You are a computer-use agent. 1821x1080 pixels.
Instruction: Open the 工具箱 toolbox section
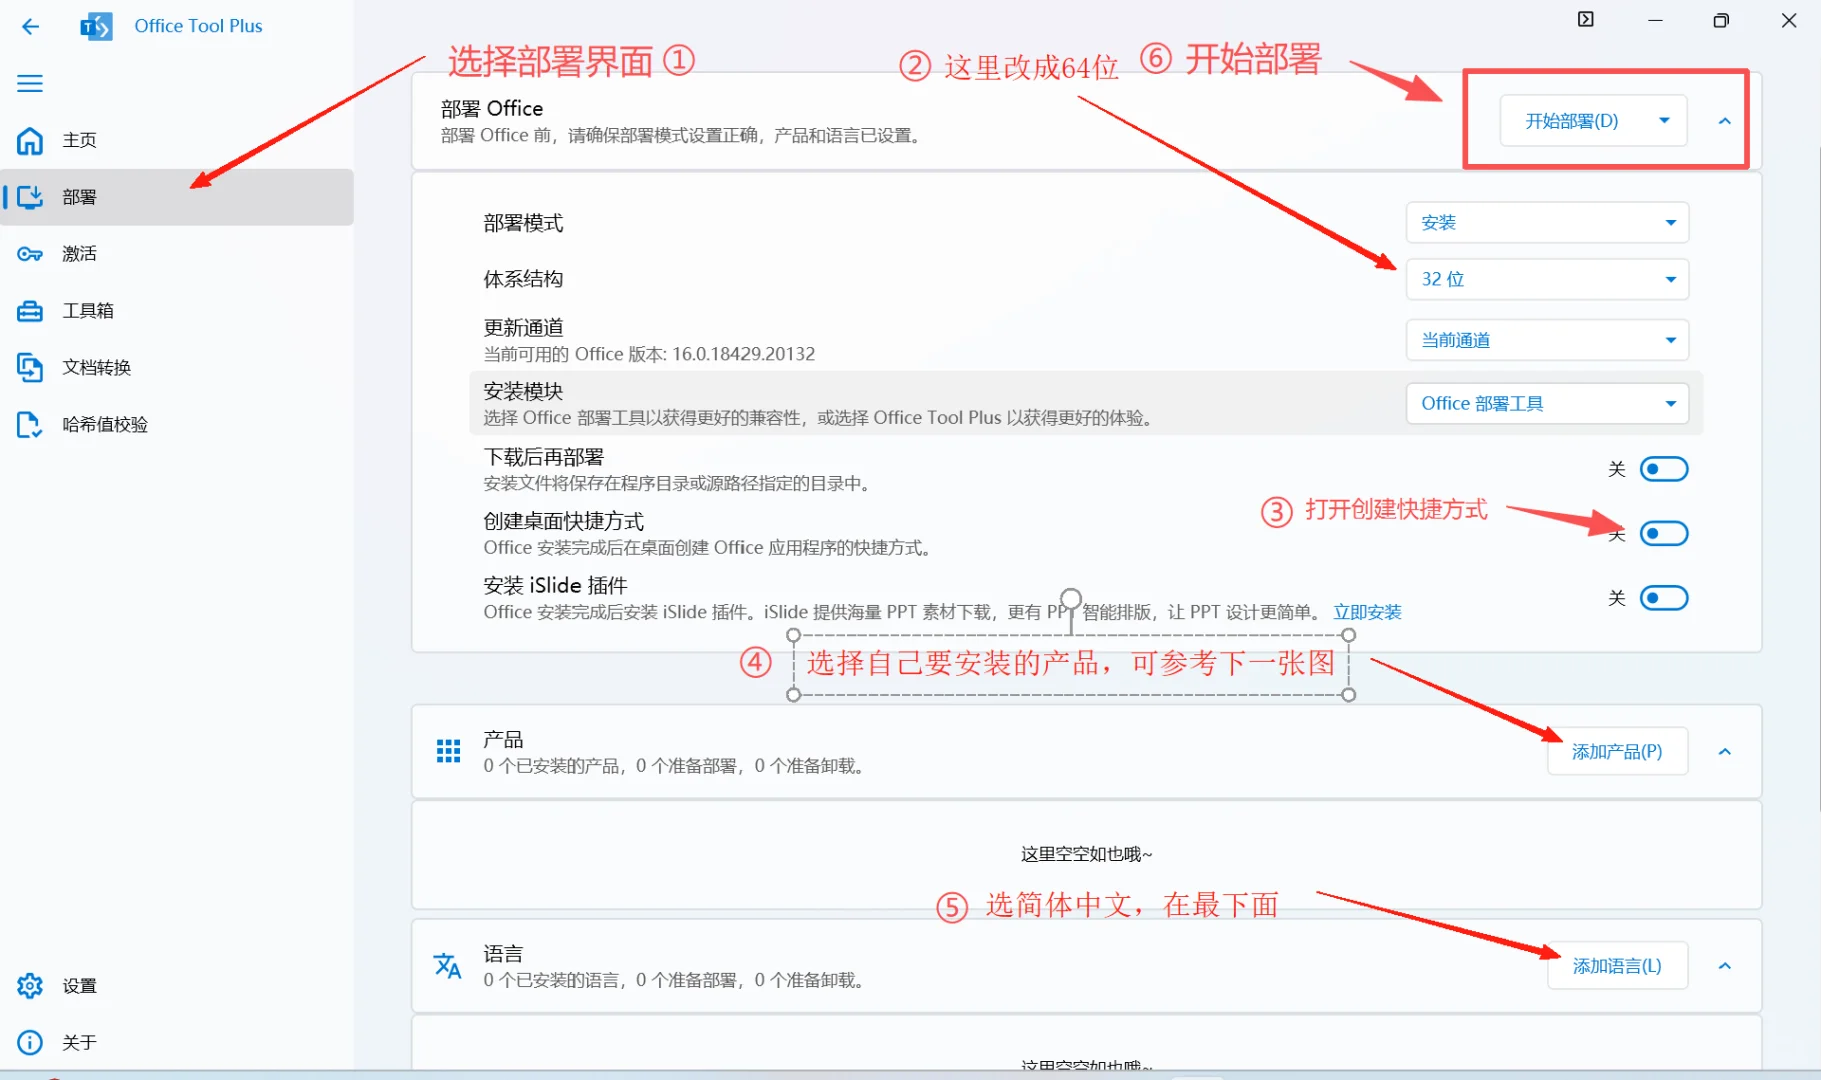(88, 310)
